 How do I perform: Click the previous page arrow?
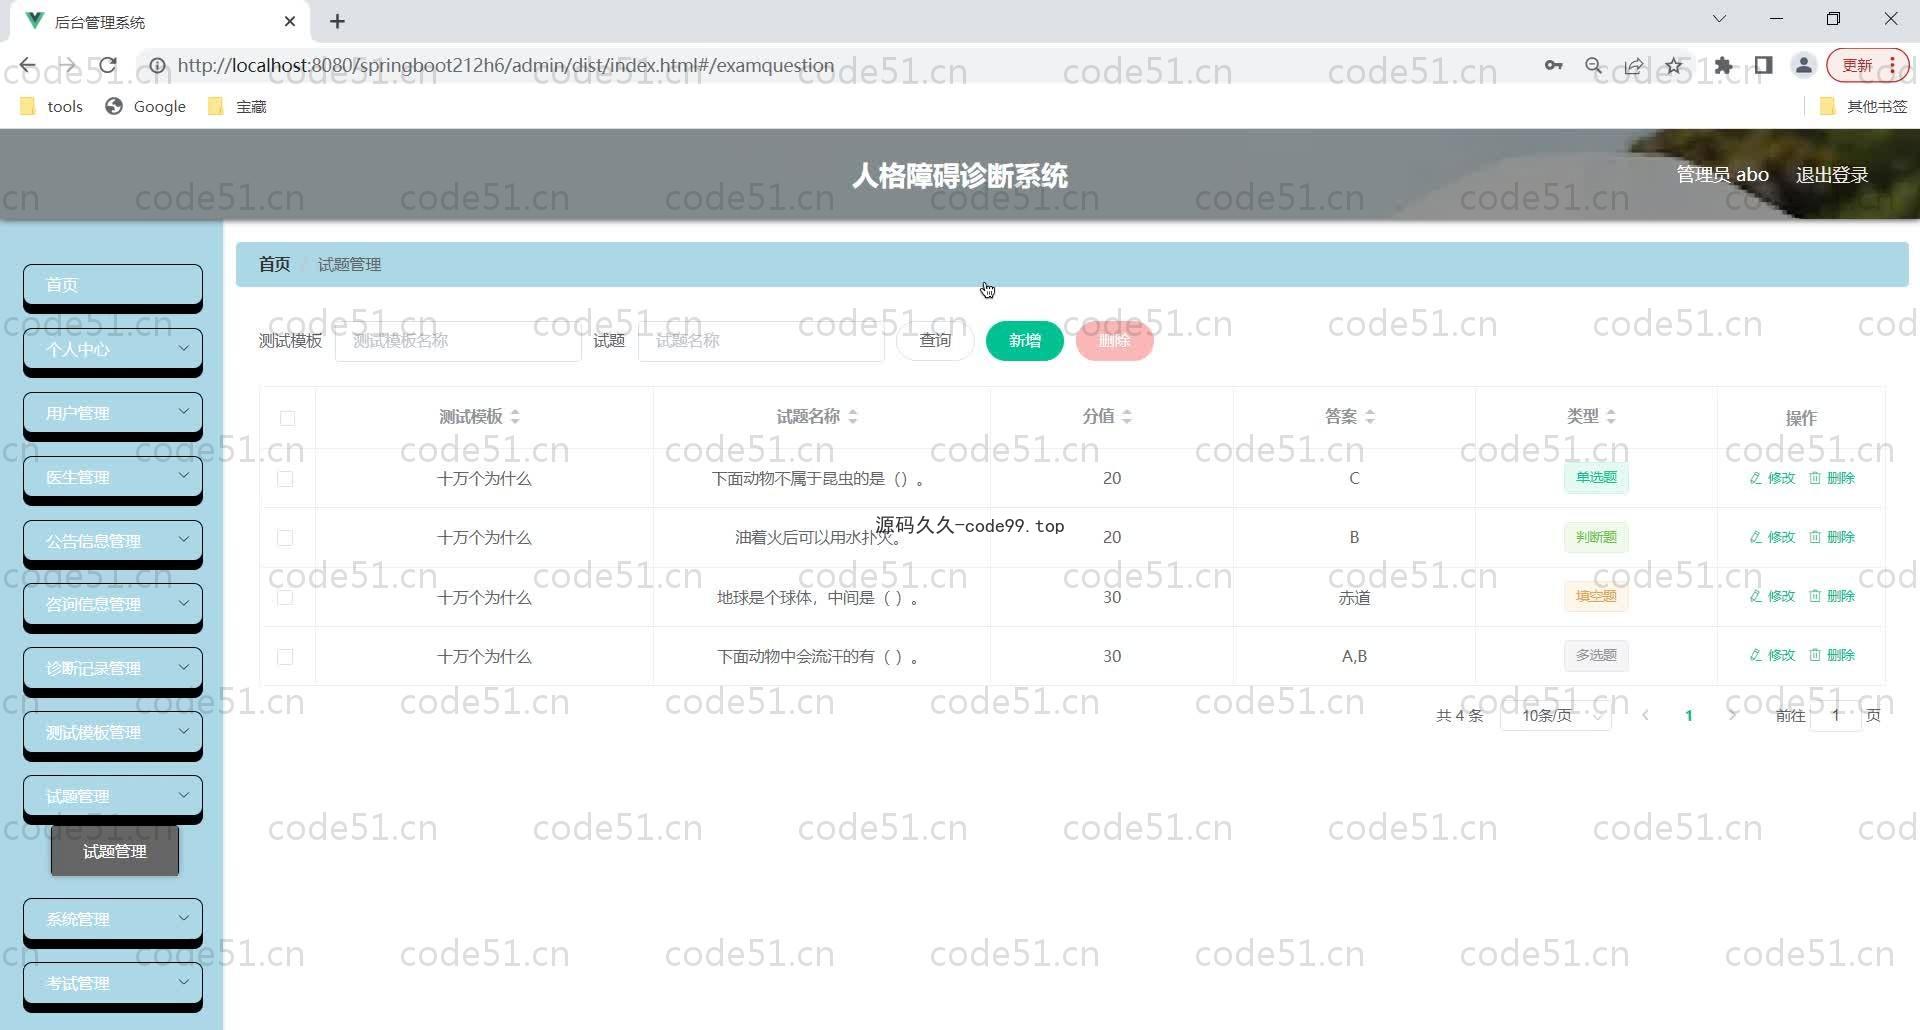pyautogui.click(x=1646, y=715)
